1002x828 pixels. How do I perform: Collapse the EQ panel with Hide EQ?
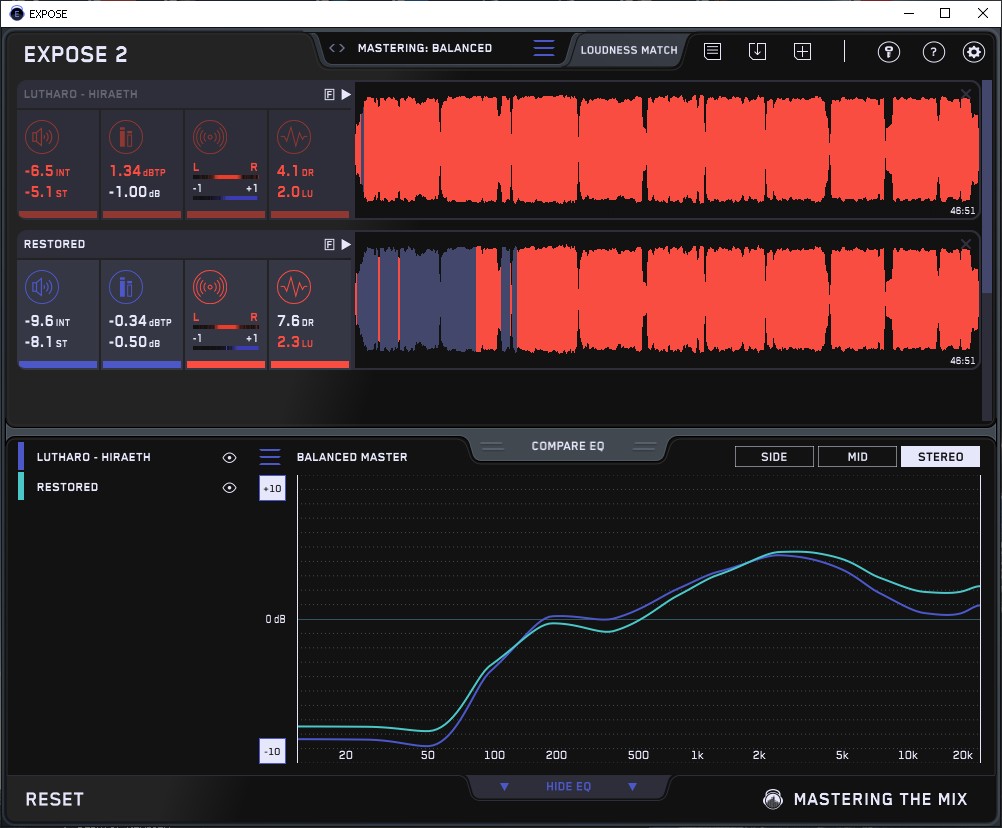tap(568, 787)
